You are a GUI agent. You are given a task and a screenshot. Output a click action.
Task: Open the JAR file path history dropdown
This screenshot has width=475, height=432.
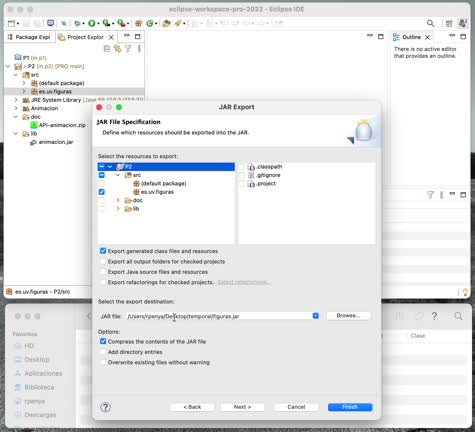(x=315, y=316)
